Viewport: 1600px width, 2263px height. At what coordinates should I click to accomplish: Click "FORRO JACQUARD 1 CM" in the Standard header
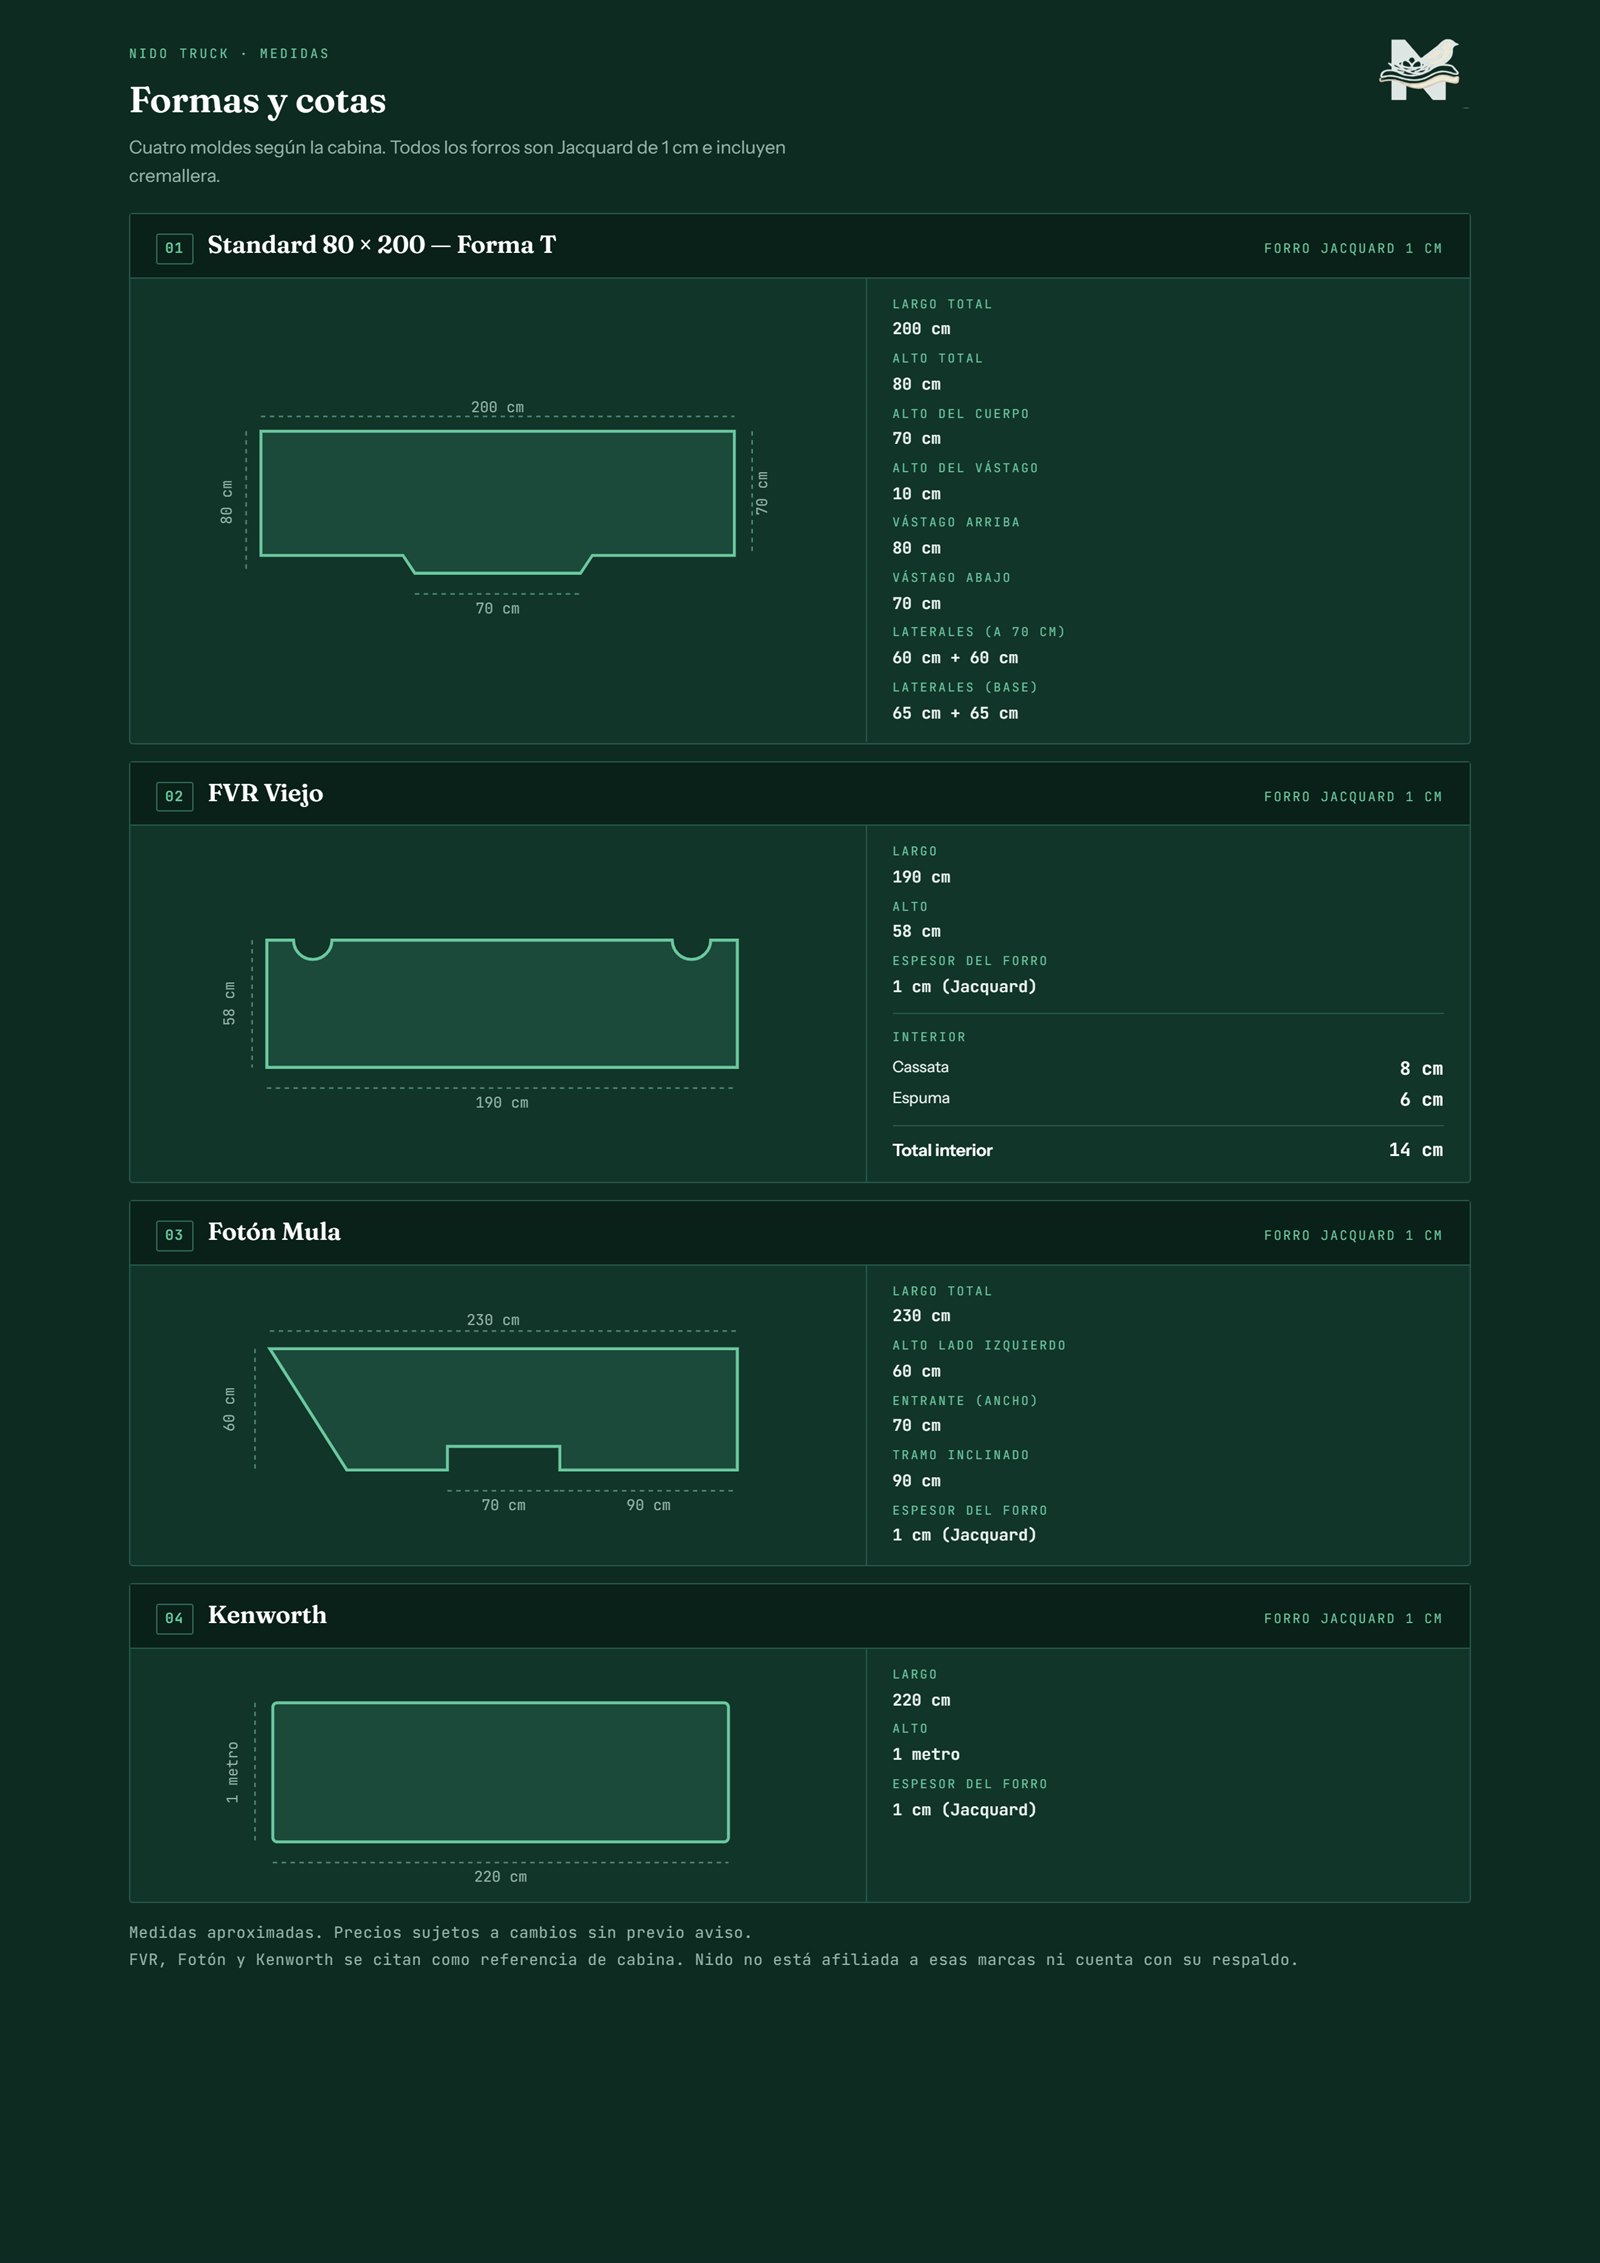pos(1353,249)
